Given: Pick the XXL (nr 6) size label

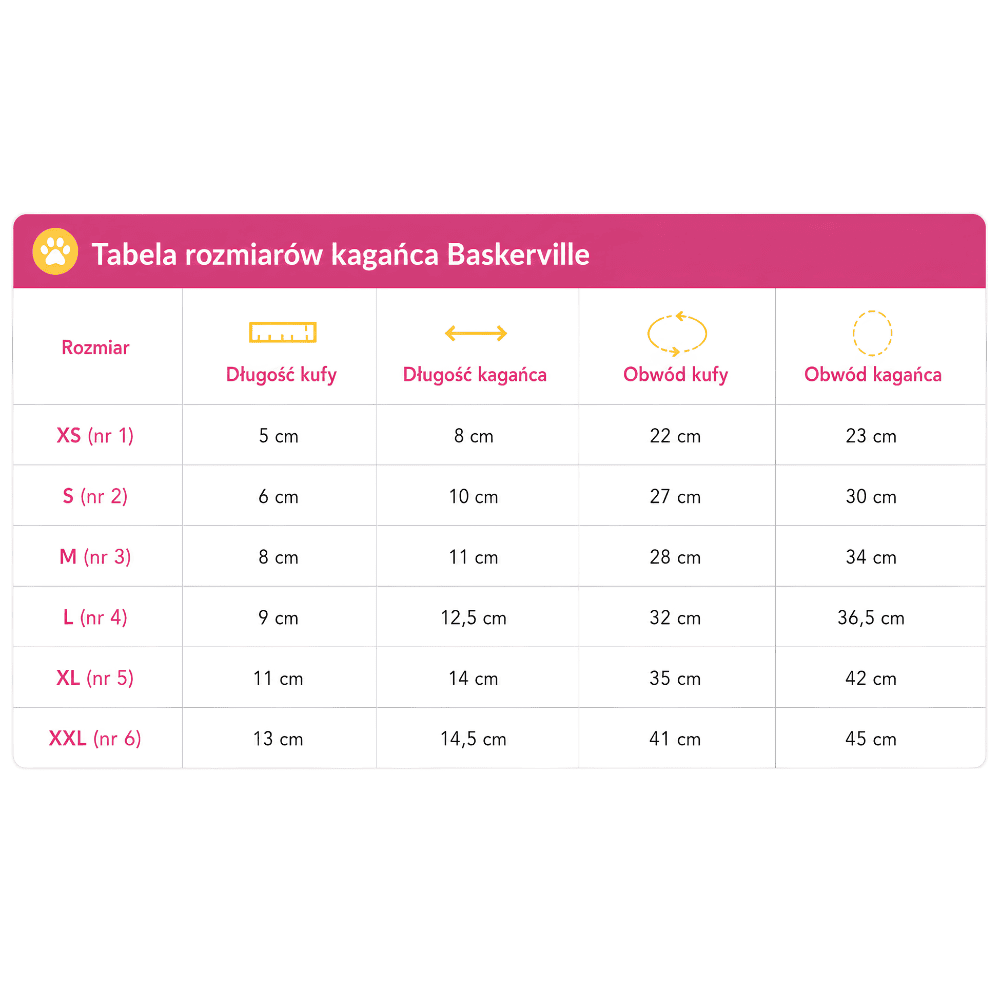Looking at the screenshot, I should [95, 739].
